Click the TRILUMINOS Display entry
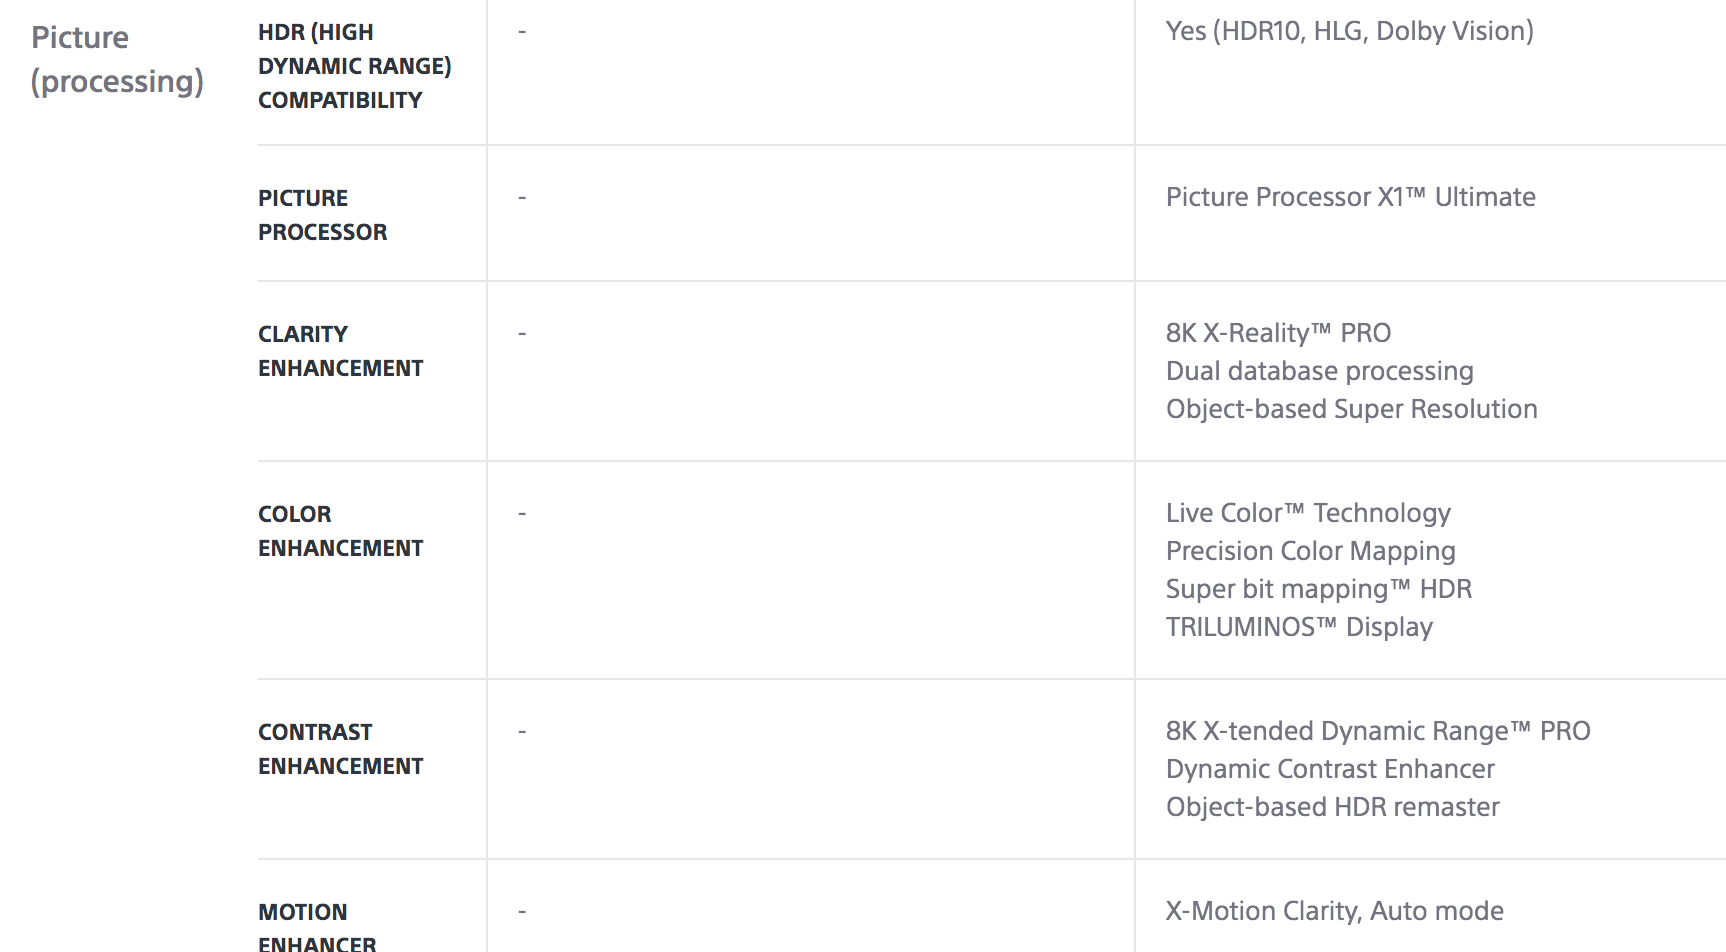The height and width of the screenshot is (952, 1726). point(1299,627)
